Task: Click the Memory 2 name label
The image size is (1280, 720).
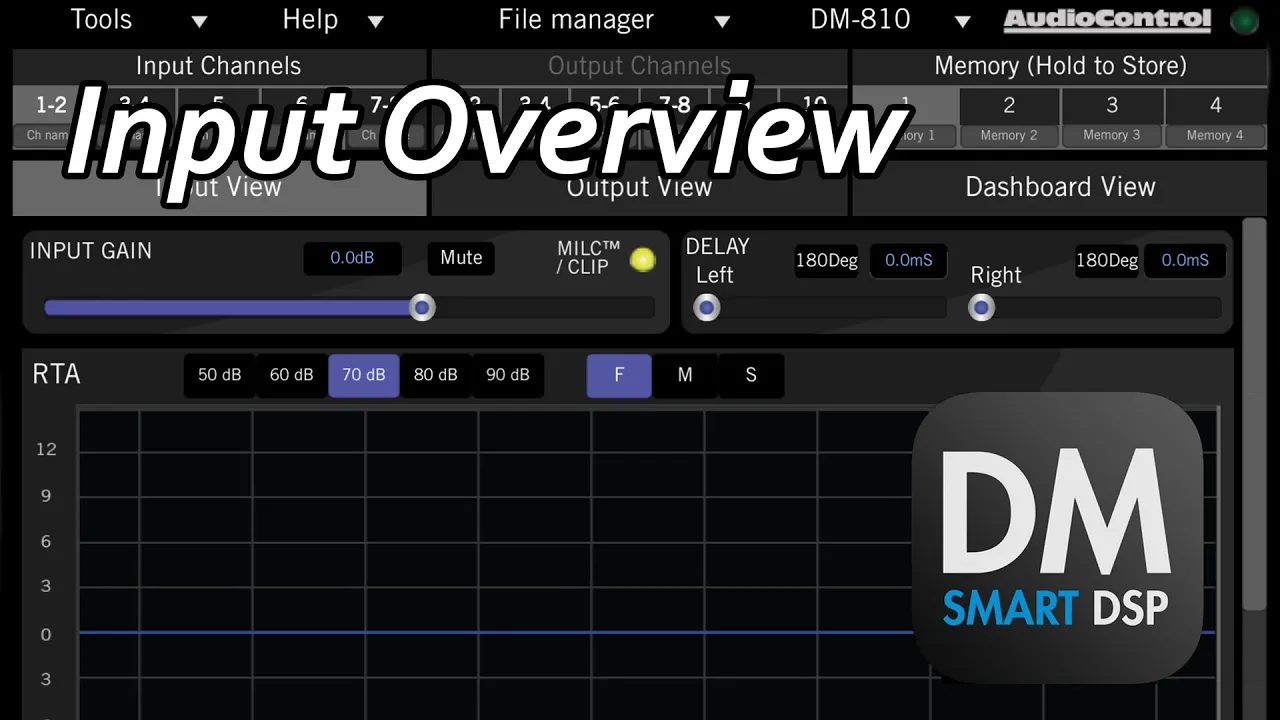Action: click(1009, 136)
